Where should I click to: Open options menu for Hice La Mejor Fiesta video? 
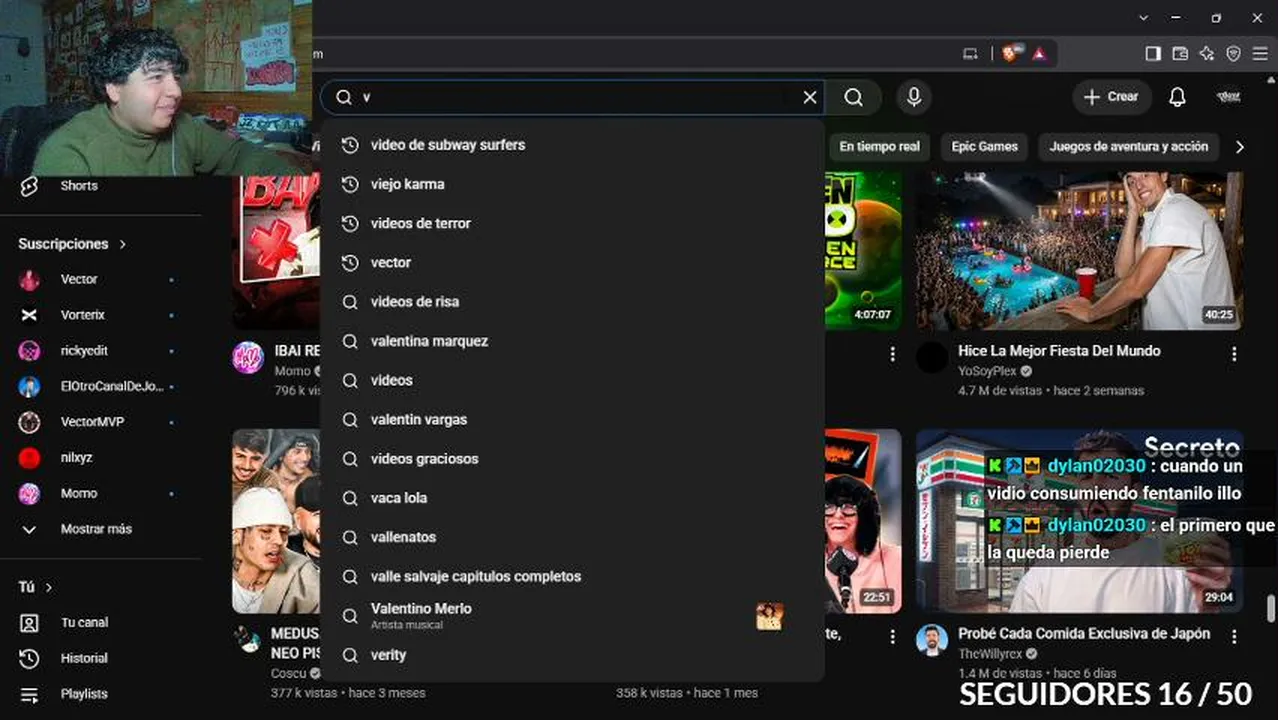click(x=1234, y=354)
